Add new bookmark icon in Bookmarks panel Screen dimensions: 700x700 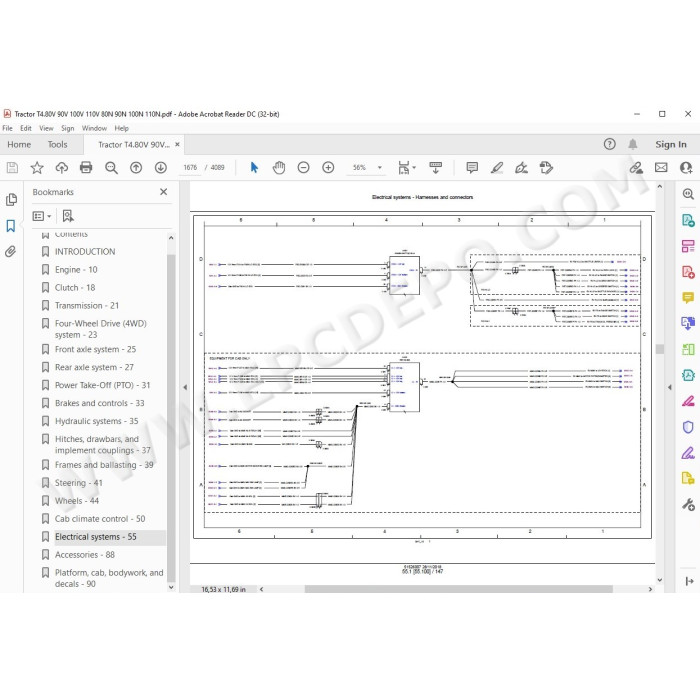coord(68,216)
